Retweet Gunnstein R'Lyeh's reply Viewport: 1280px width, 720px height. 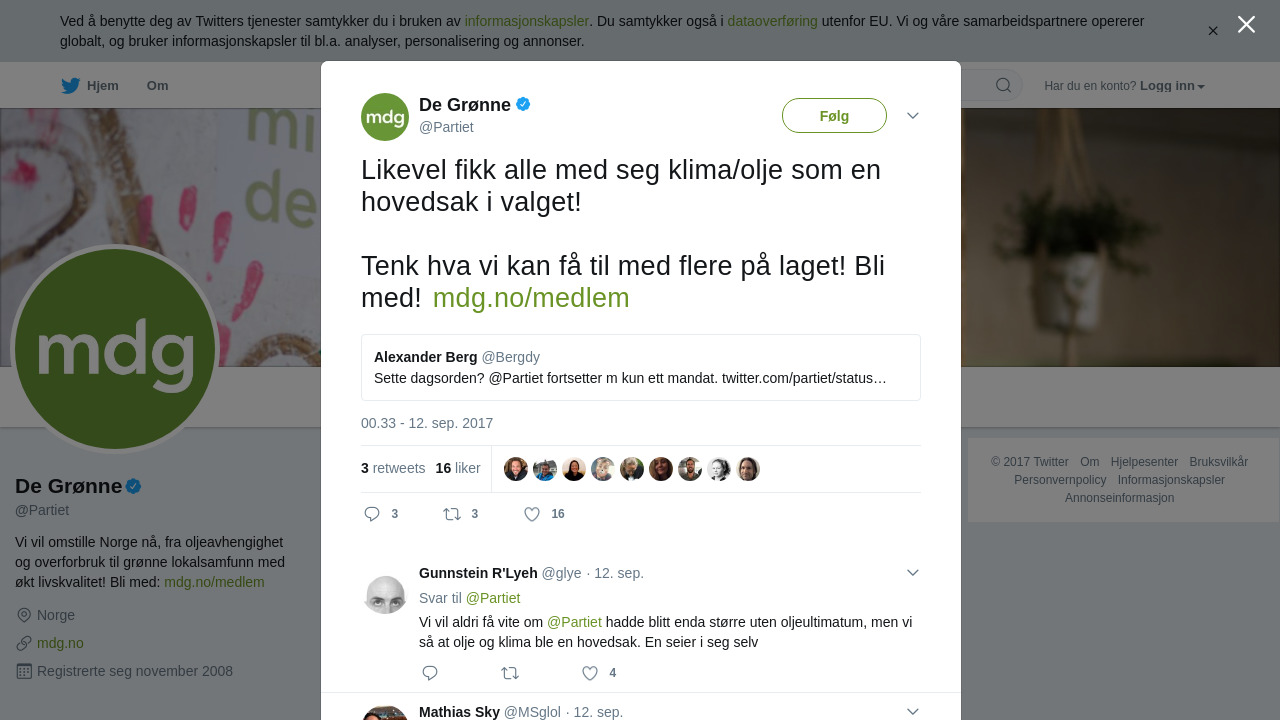point(510,673)
